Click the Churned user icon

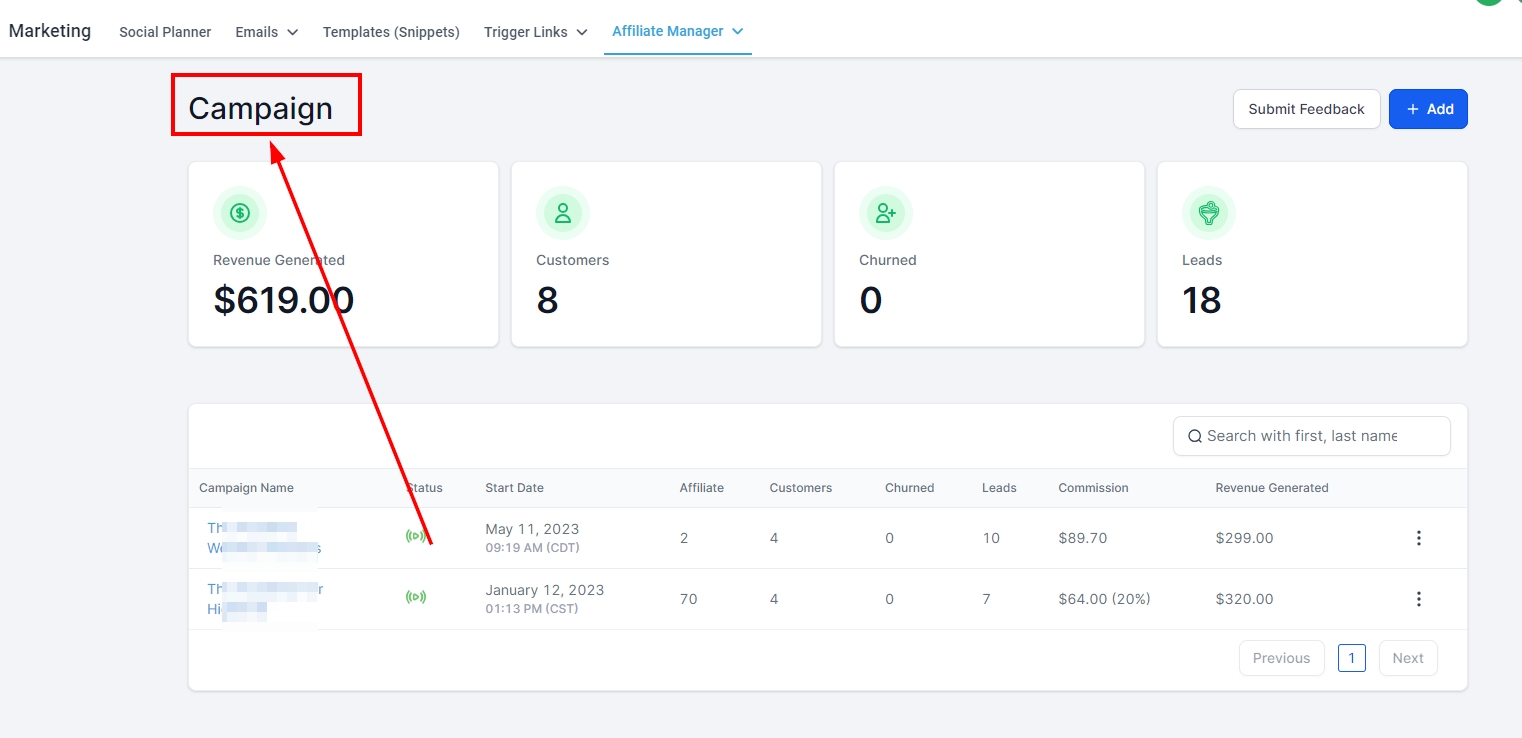click(886, 213)
